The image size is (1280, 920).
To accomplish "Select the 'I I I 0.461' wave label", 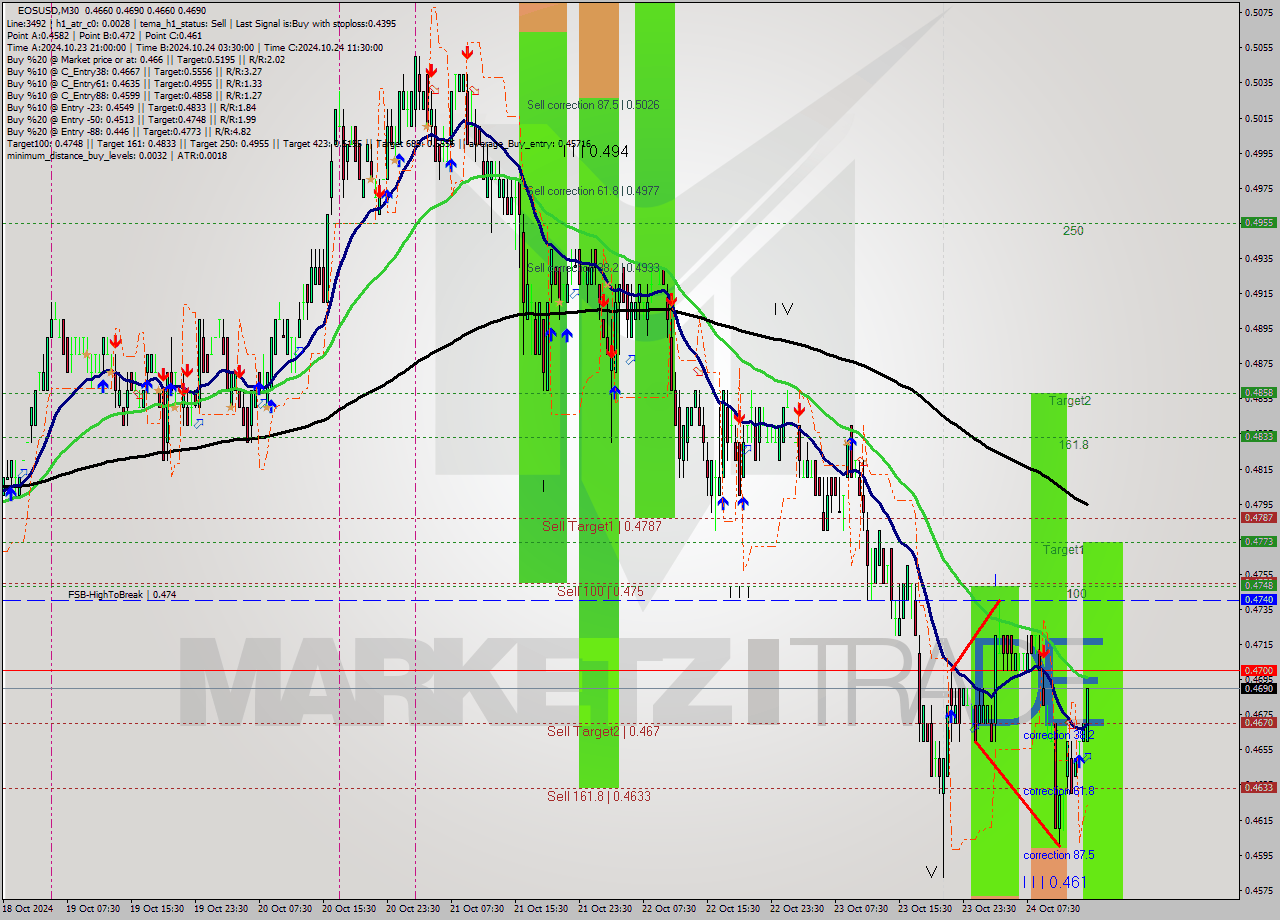I will (x=1054, y=882).
